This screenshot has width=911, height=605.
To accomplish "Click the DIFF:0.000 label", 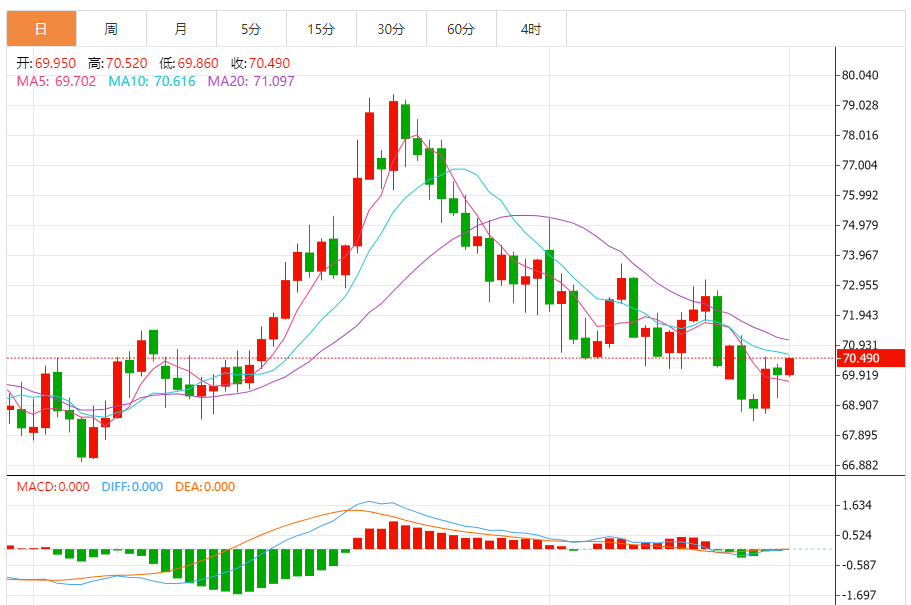I will point(132,487).
